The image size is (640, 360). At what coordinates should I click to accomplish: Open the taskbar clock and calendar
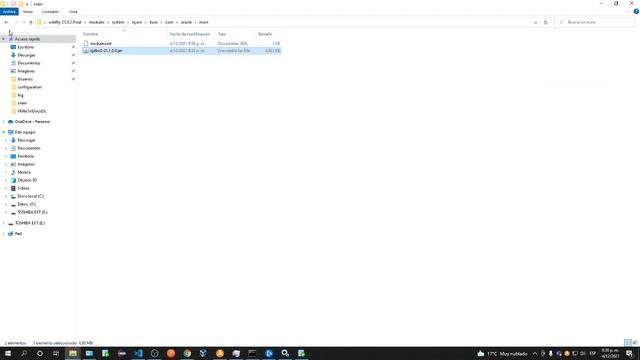610,353
